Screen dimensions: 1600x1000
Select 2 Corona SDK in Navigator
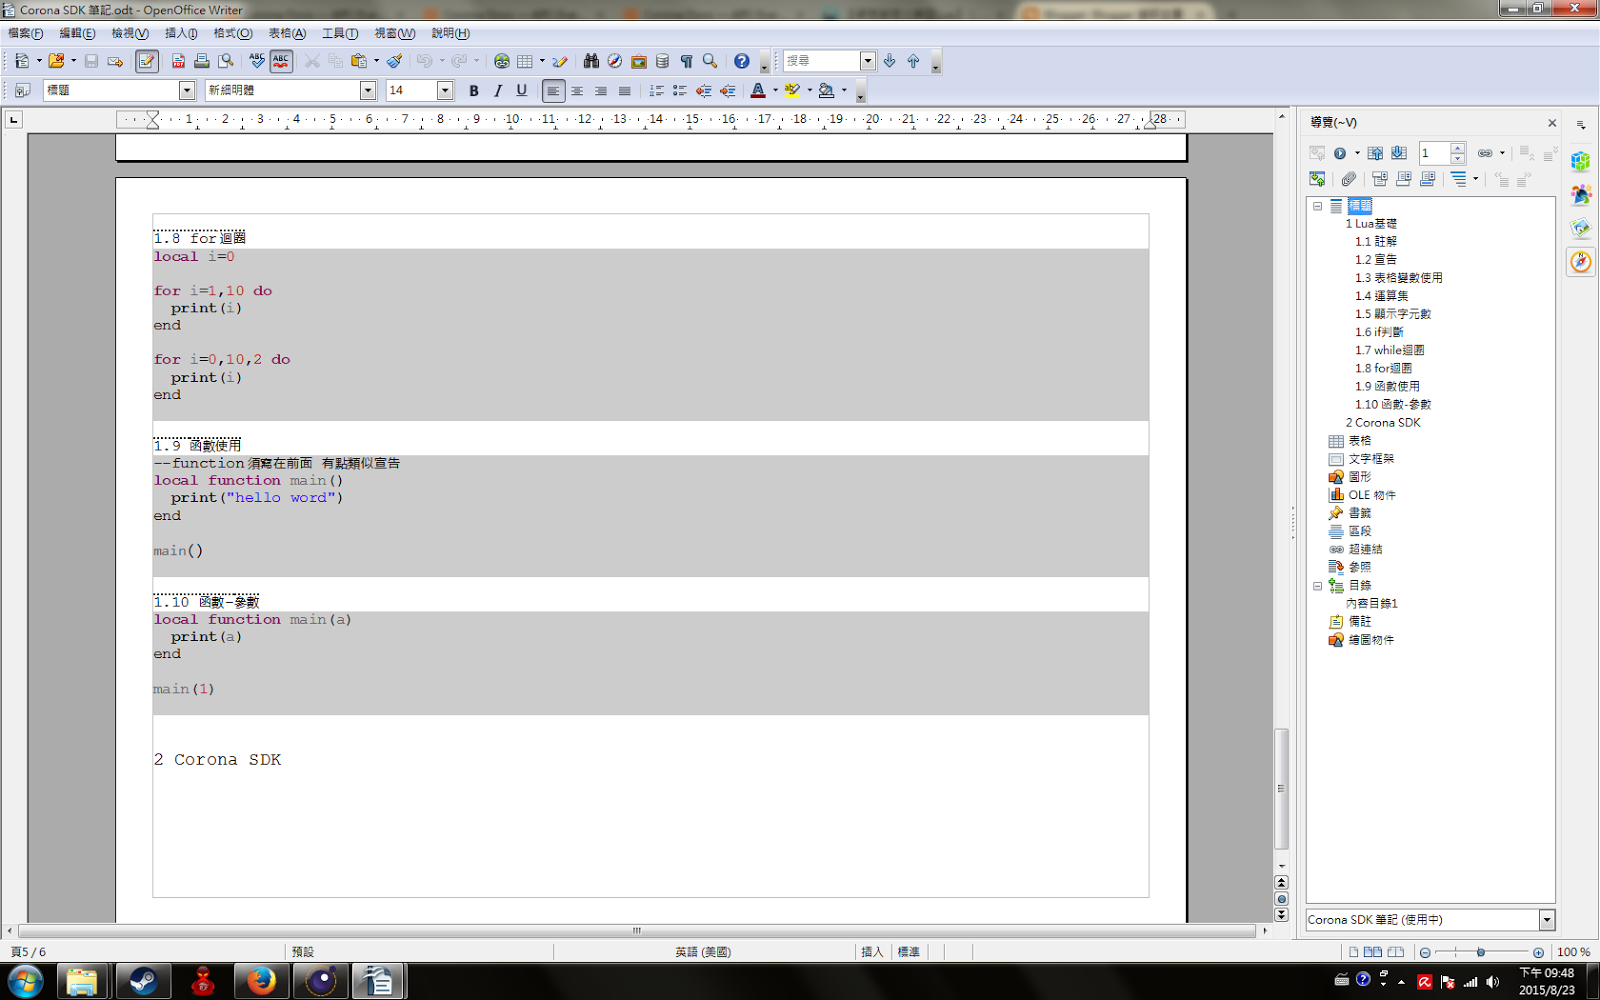[1383, 422]
